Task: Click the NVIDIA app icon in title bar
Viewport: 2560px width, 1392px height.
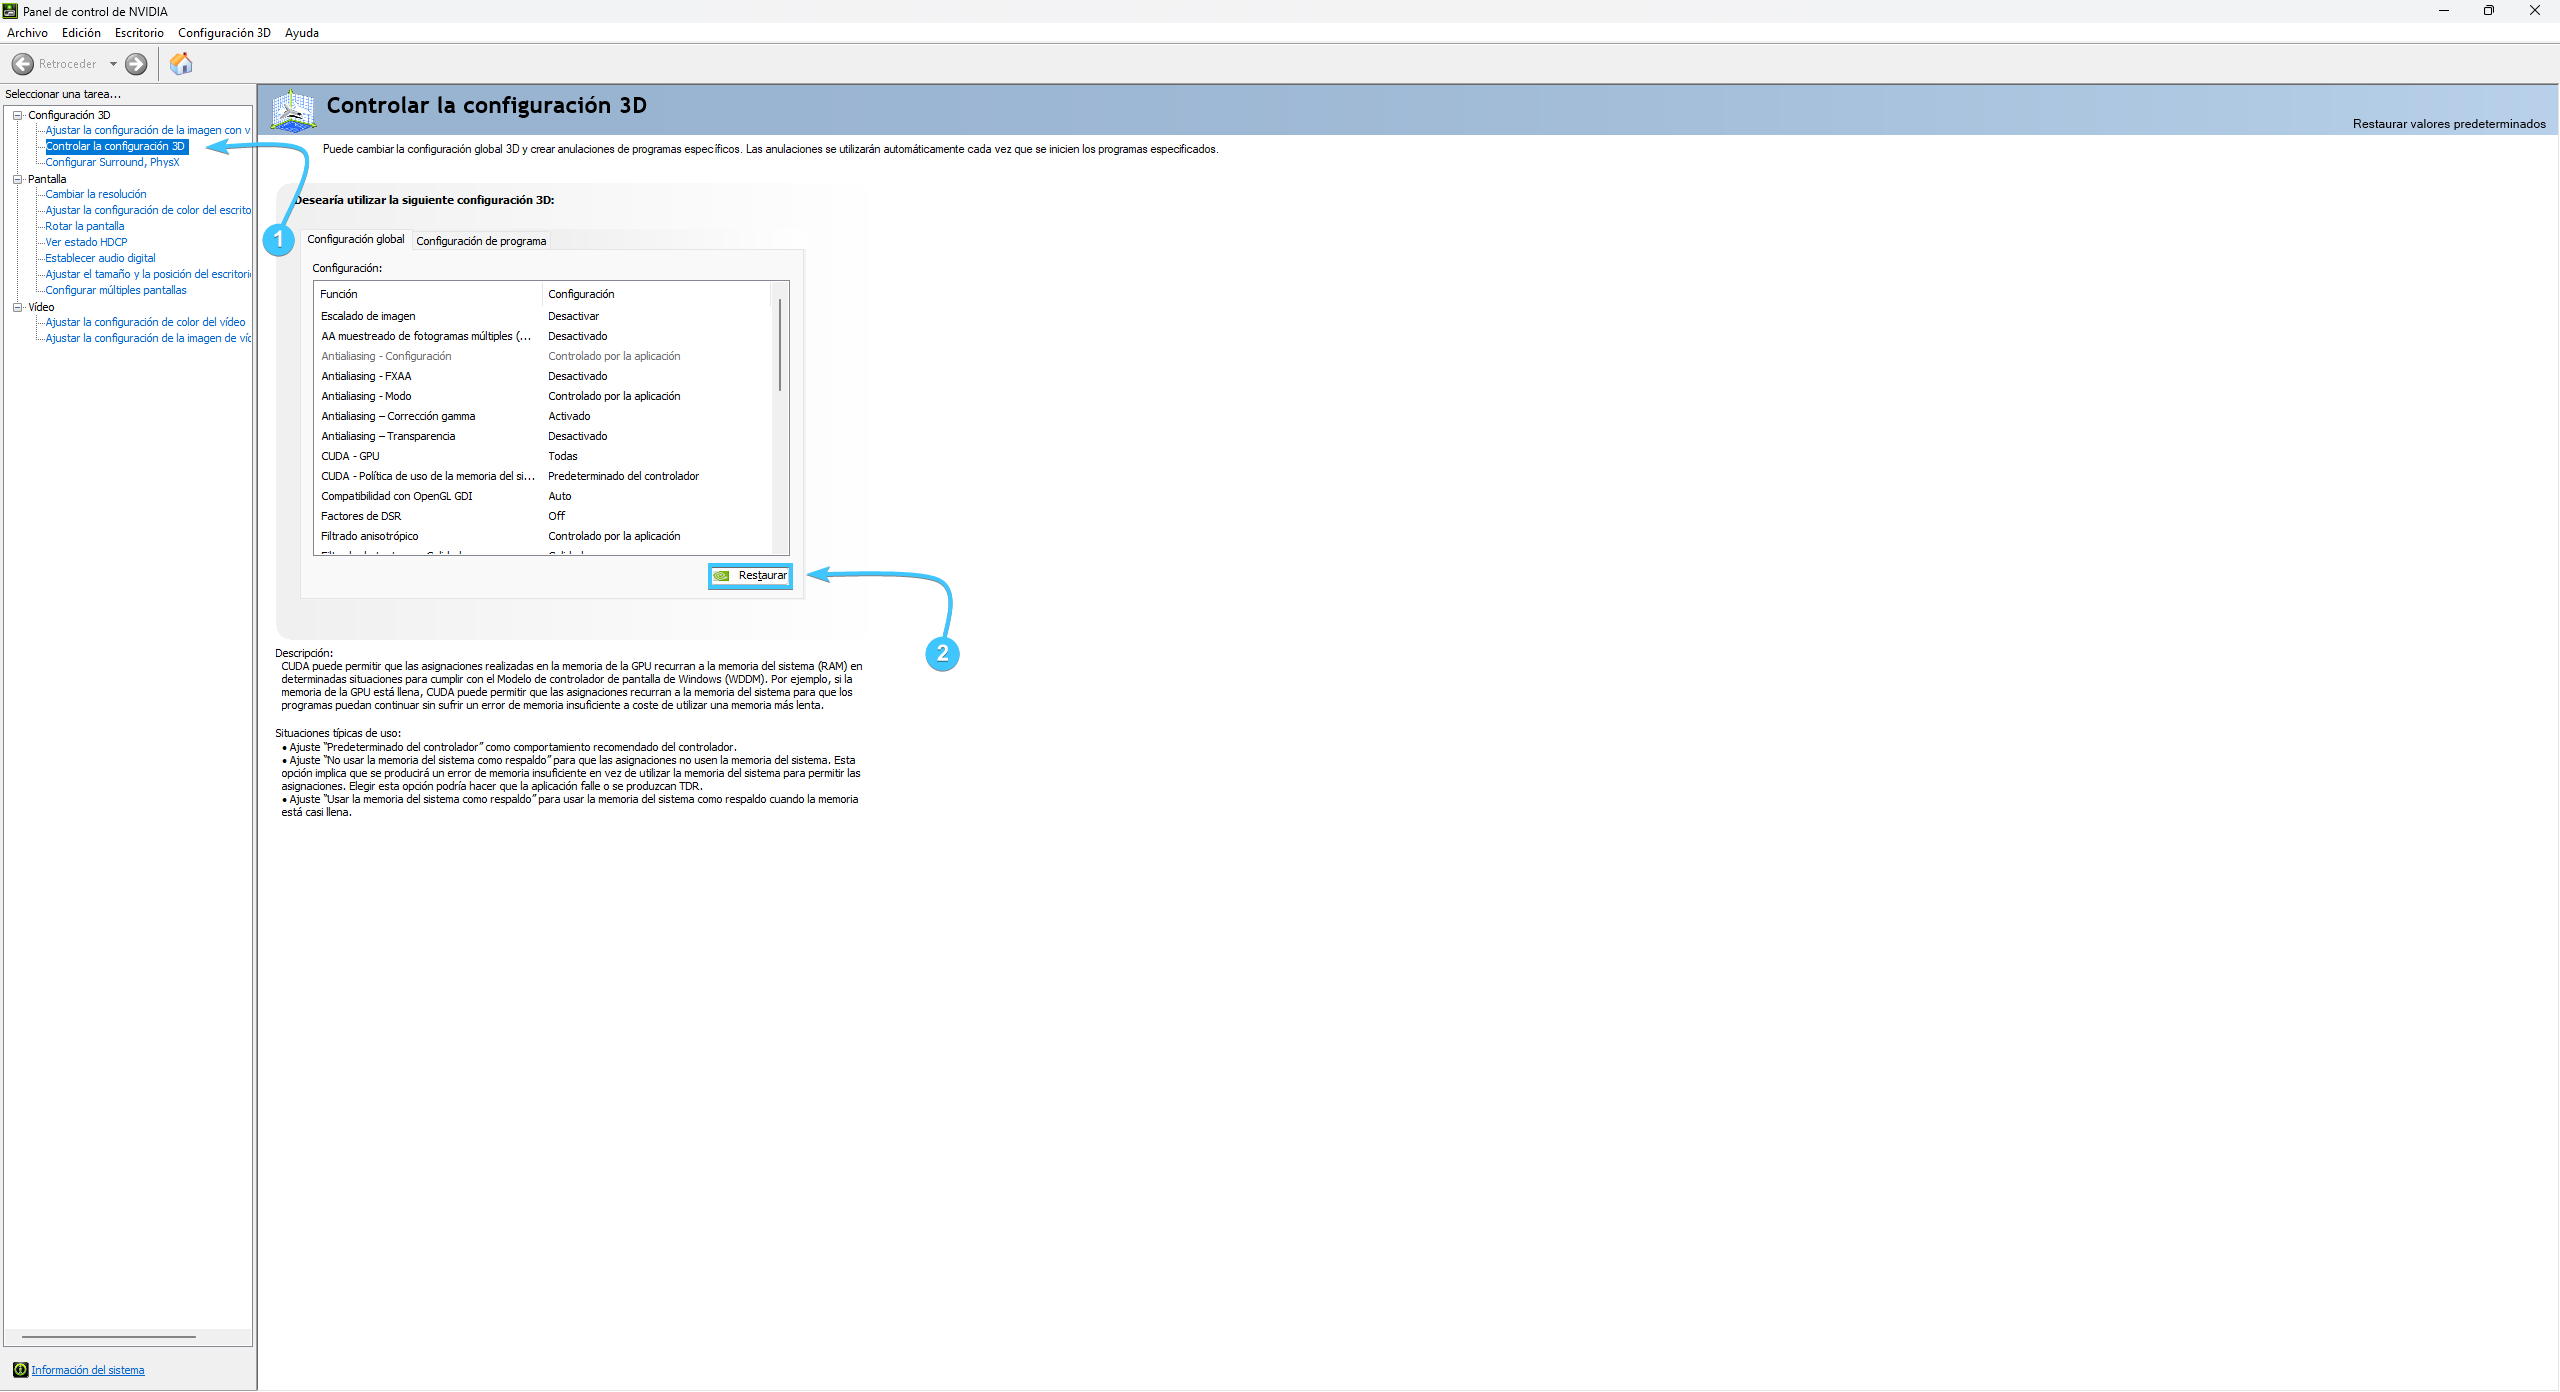Action: click(10, 11)
